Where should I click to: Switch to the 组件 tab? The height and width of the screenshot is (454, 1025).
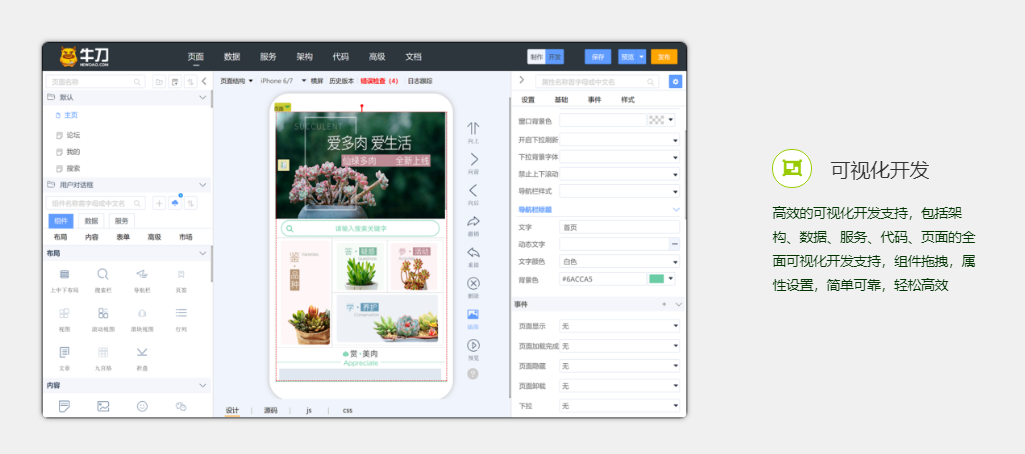point(61,221)
